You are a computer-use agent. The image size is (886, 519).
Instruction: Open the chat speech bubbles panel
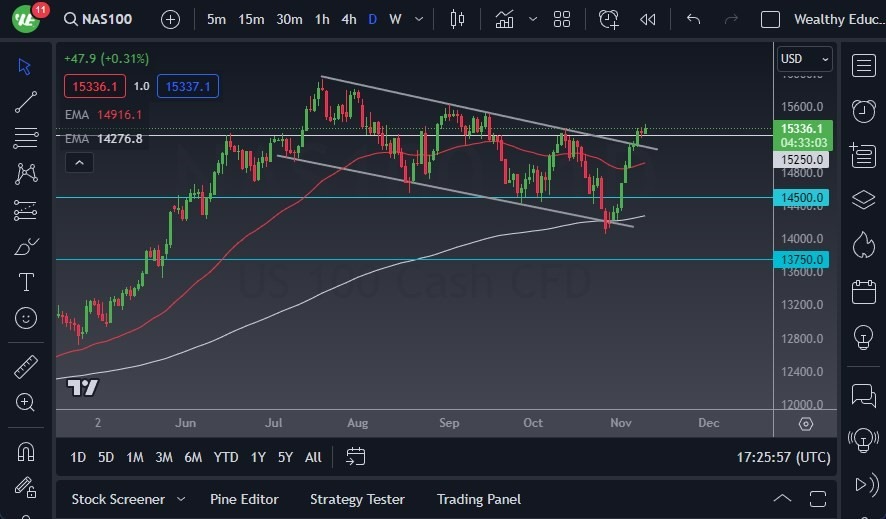[x=863, y=395]
